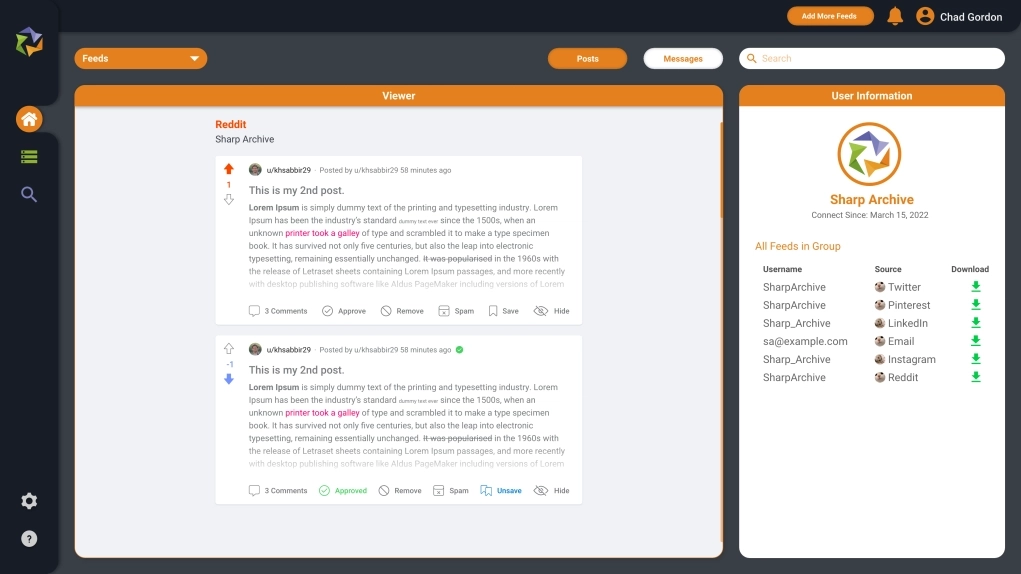Image resolution: width=1021 pixels, height=574 pixels.
Task: Download the Reddit feed row
Action: [x=976, y=377]
